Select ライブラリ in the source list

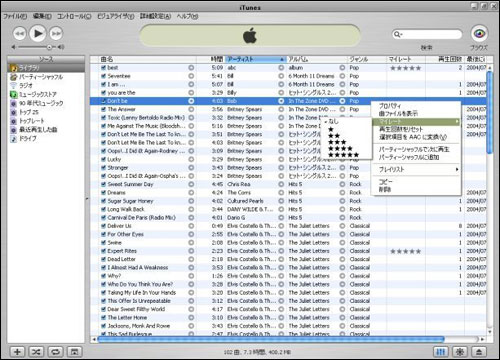click(x=46, y=68)
